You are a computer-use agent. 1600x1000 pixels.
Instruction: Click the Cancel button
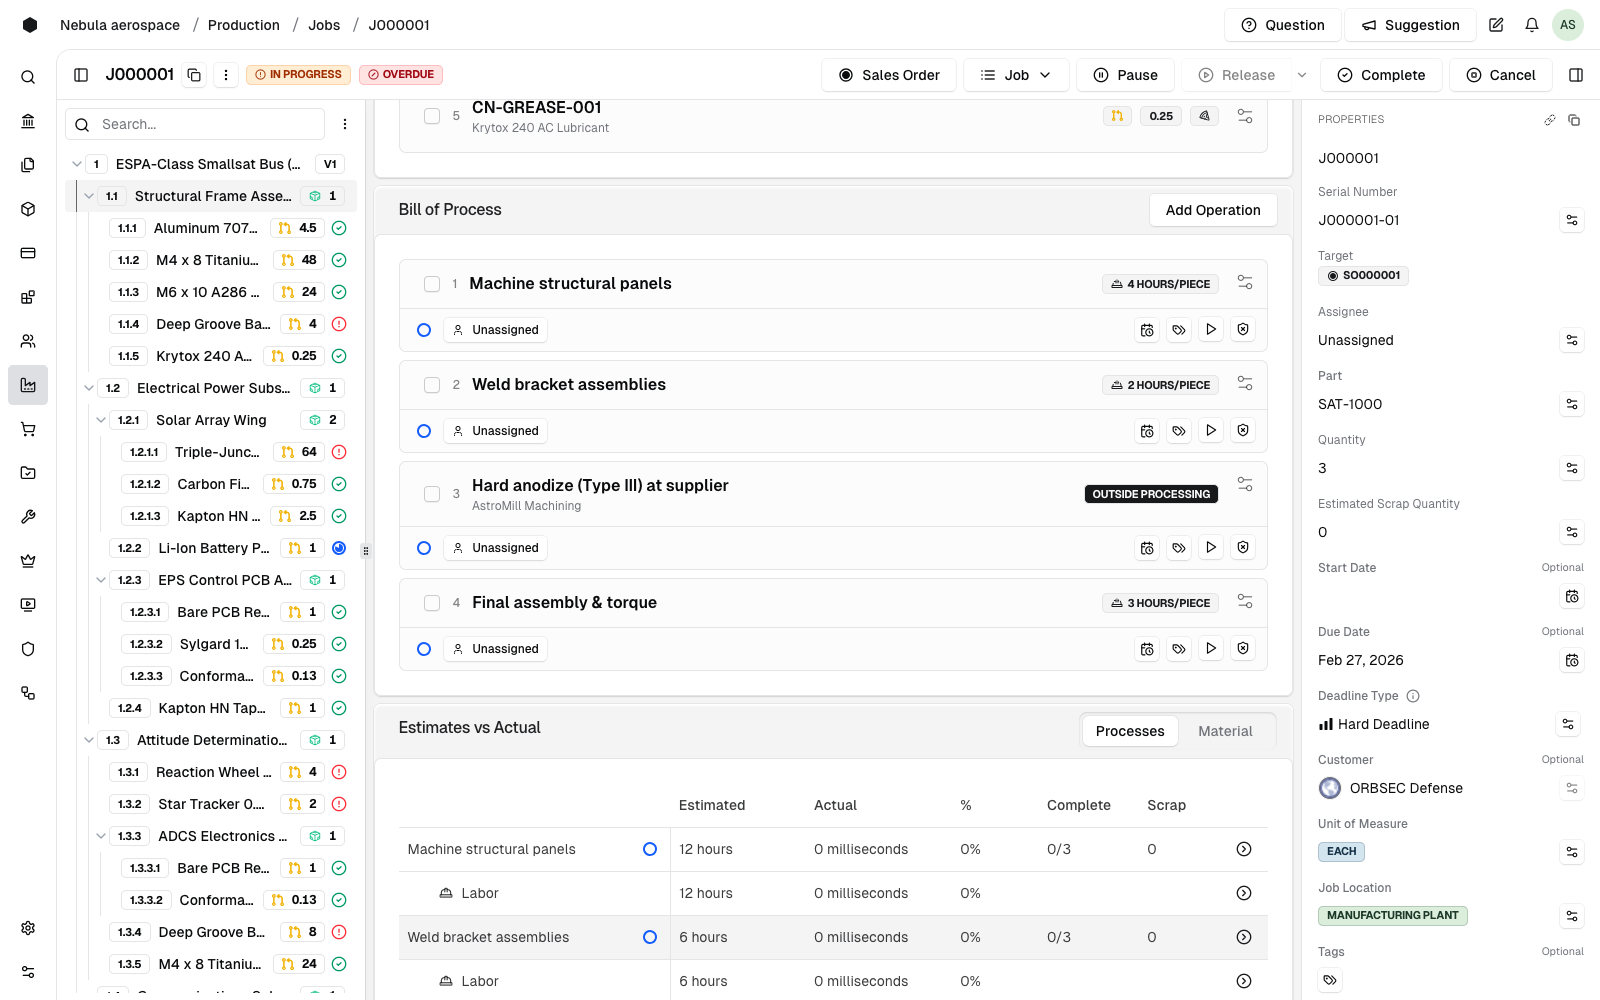click(1500, 75)
